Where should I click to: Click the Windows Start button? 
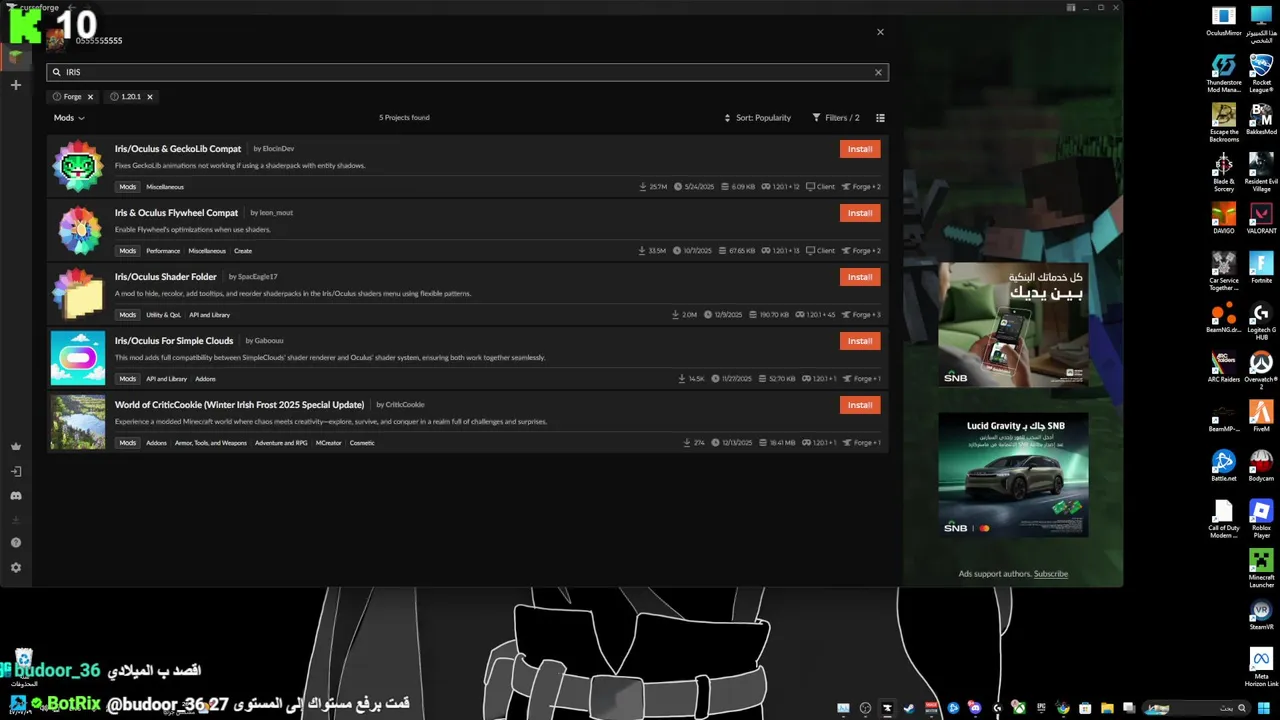(1263, 708)
